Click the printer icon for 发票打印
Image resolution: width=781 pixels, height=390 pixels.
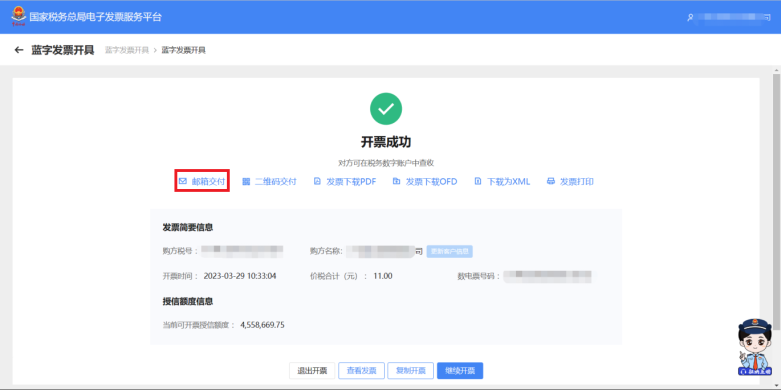551,182
